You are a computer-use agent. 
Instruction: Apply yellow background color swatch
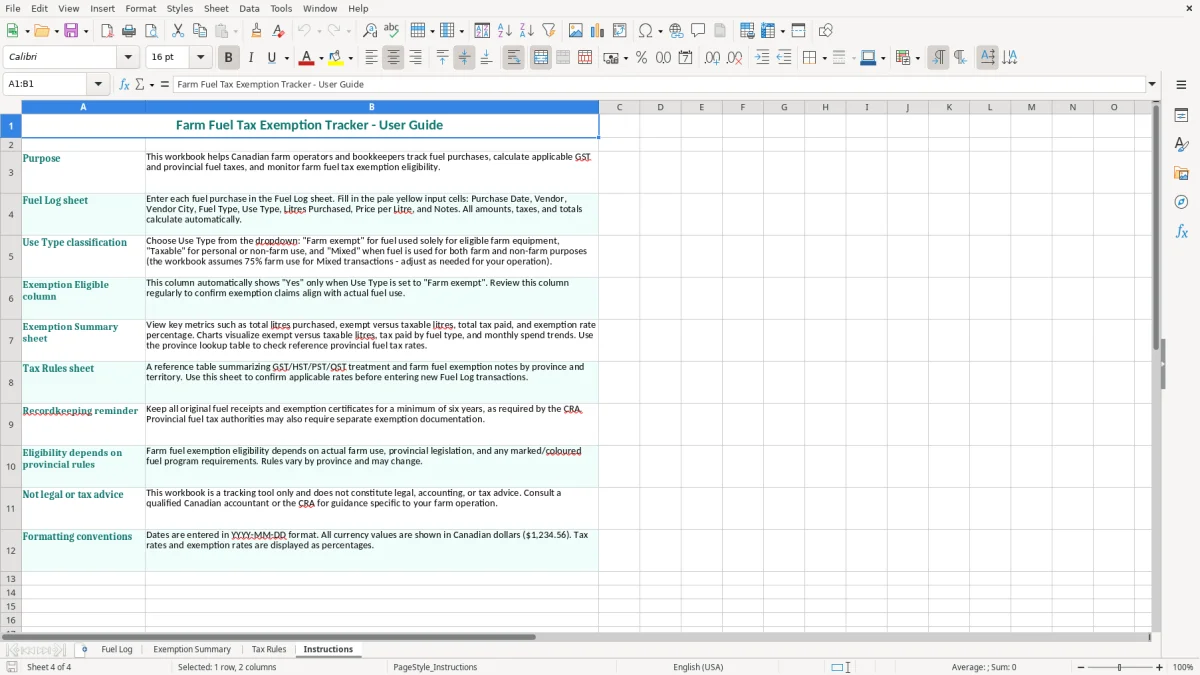tap(336, 58)
